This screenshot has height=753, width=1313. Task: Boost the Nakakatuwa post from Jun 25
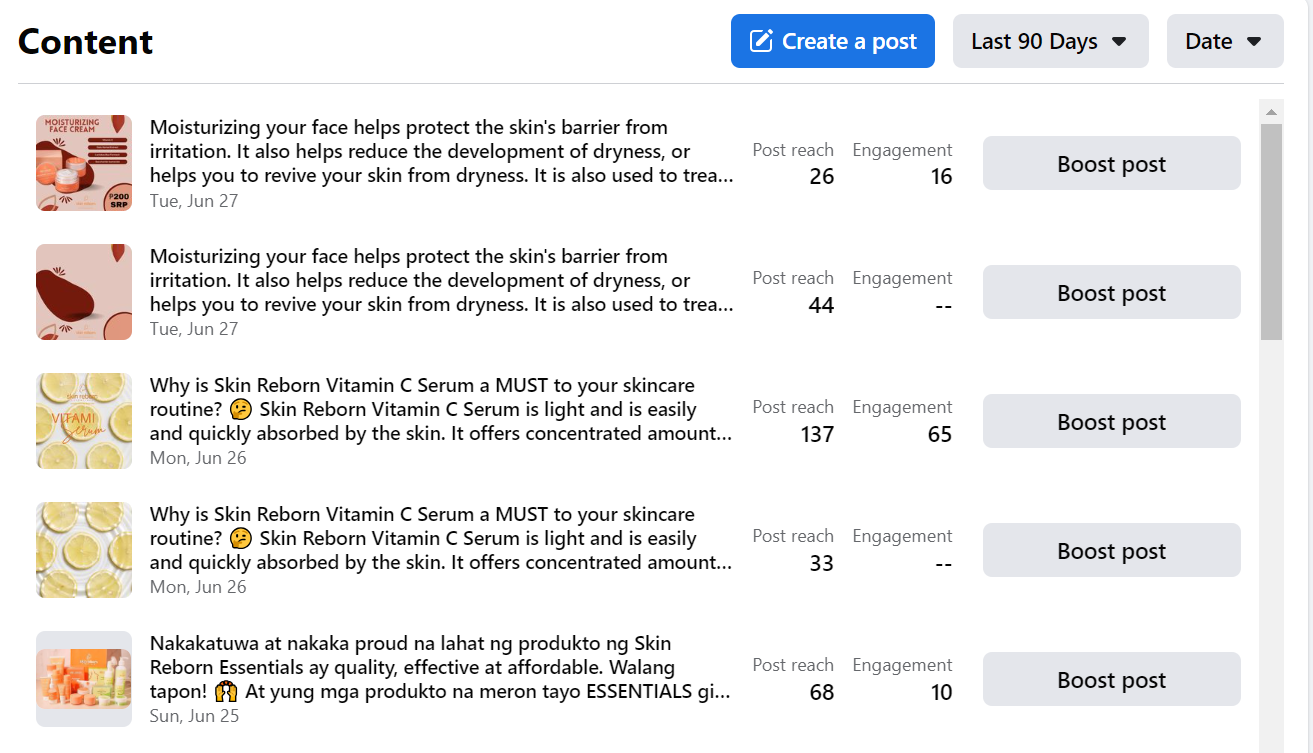pyautogui.click(x=1111, y=679)
